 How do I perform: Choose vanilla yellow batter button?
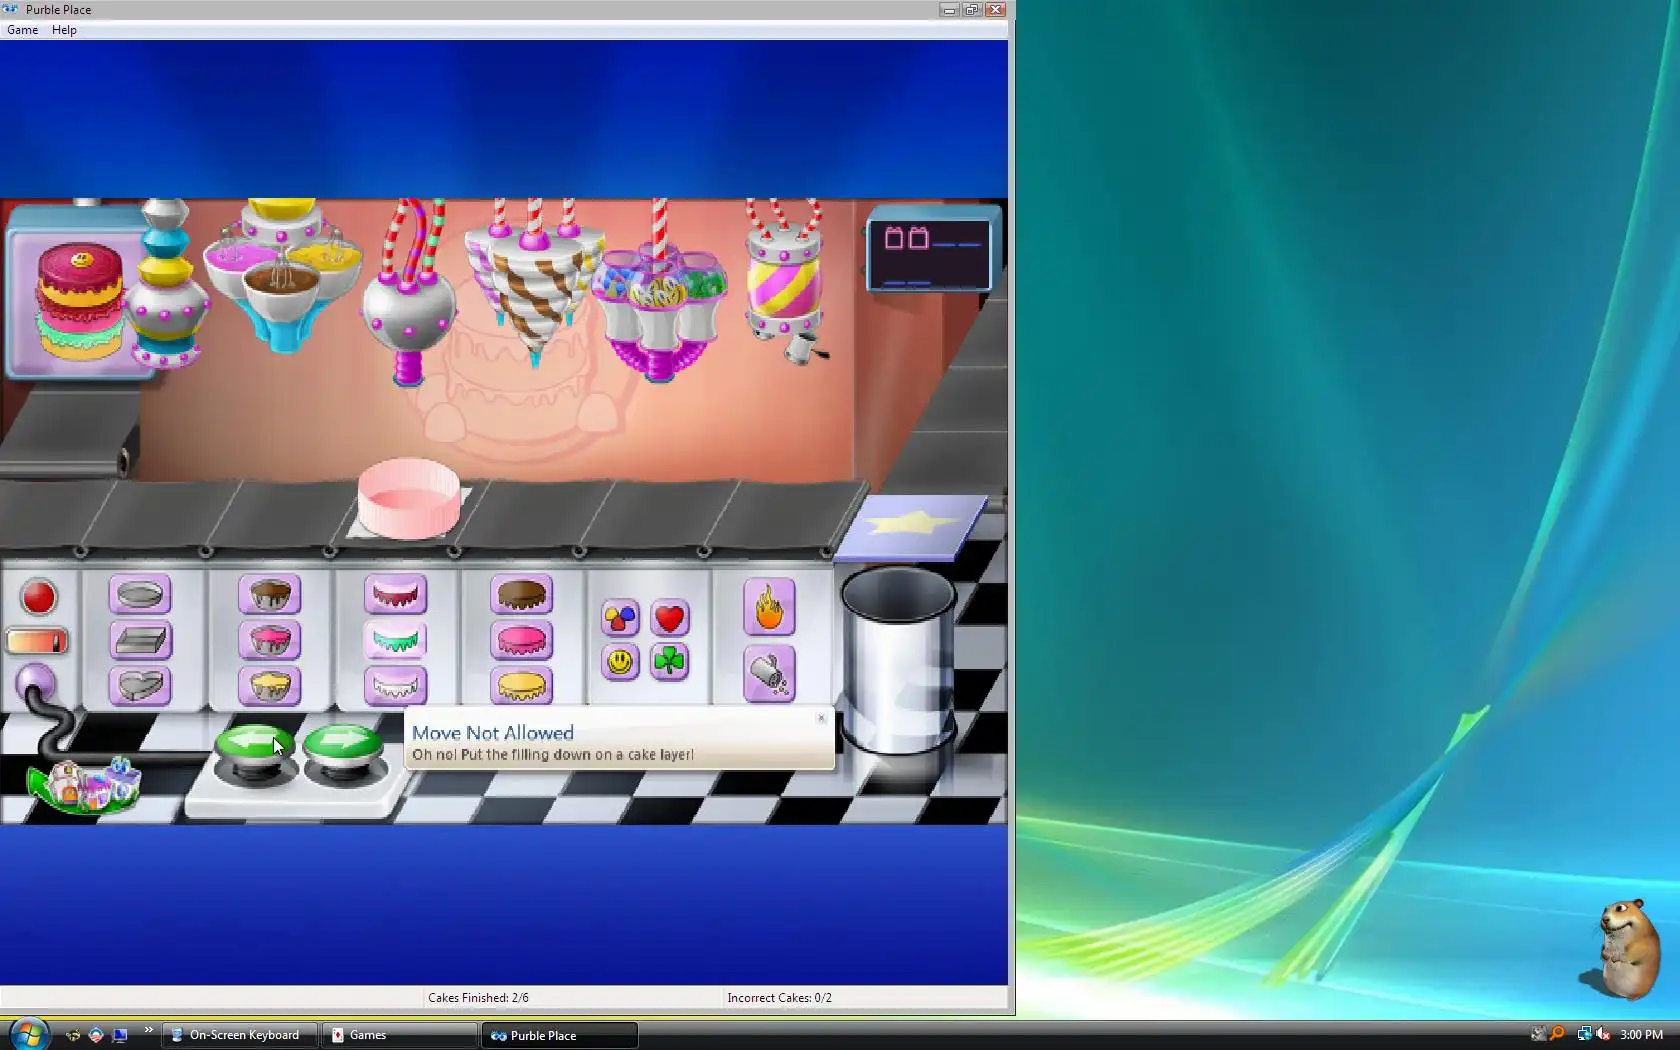270,686
